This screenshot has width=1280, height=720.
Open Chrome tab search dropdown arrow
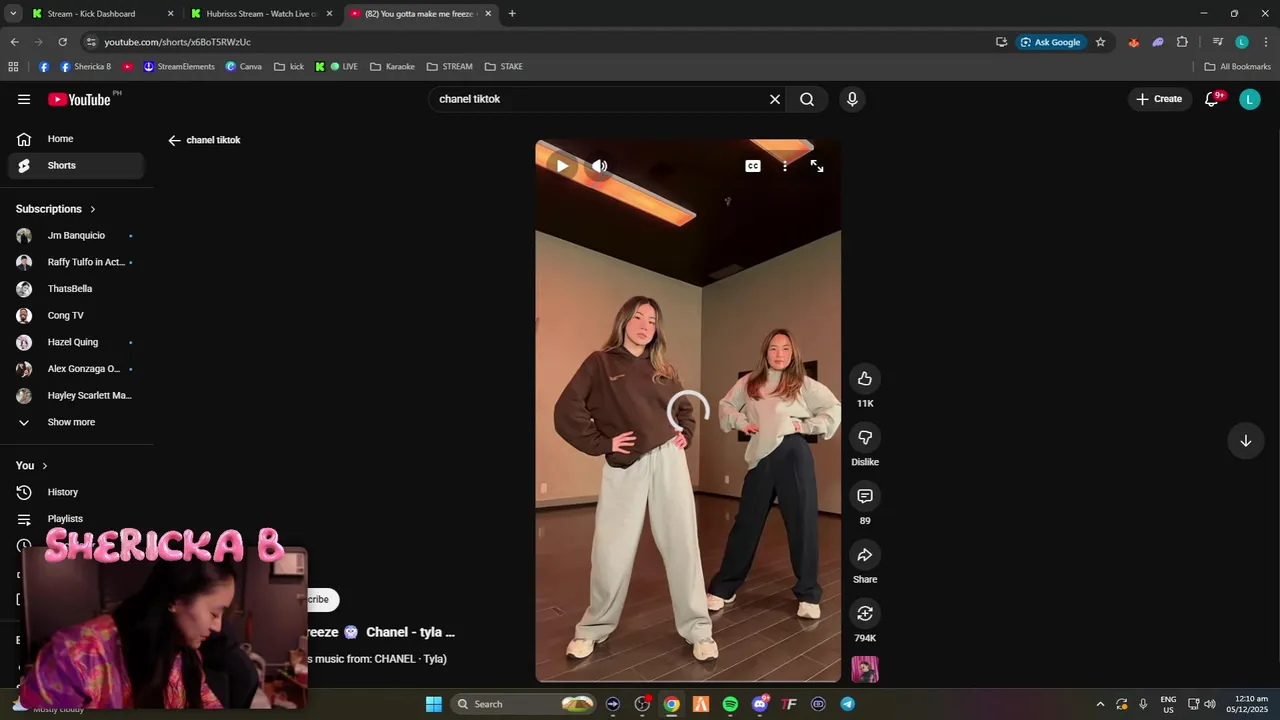13,14
